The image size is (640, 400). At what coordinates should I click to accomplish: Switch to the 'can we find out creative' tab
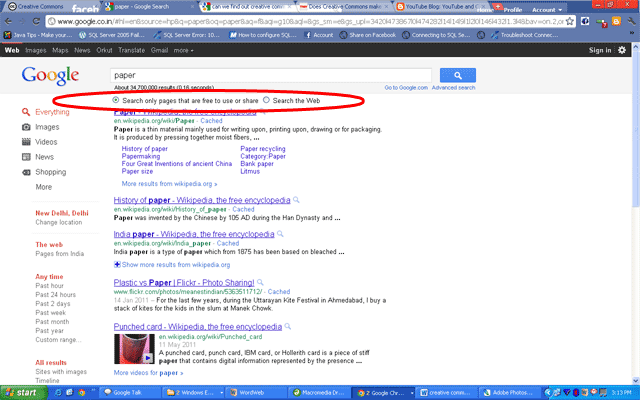point(247,7)
